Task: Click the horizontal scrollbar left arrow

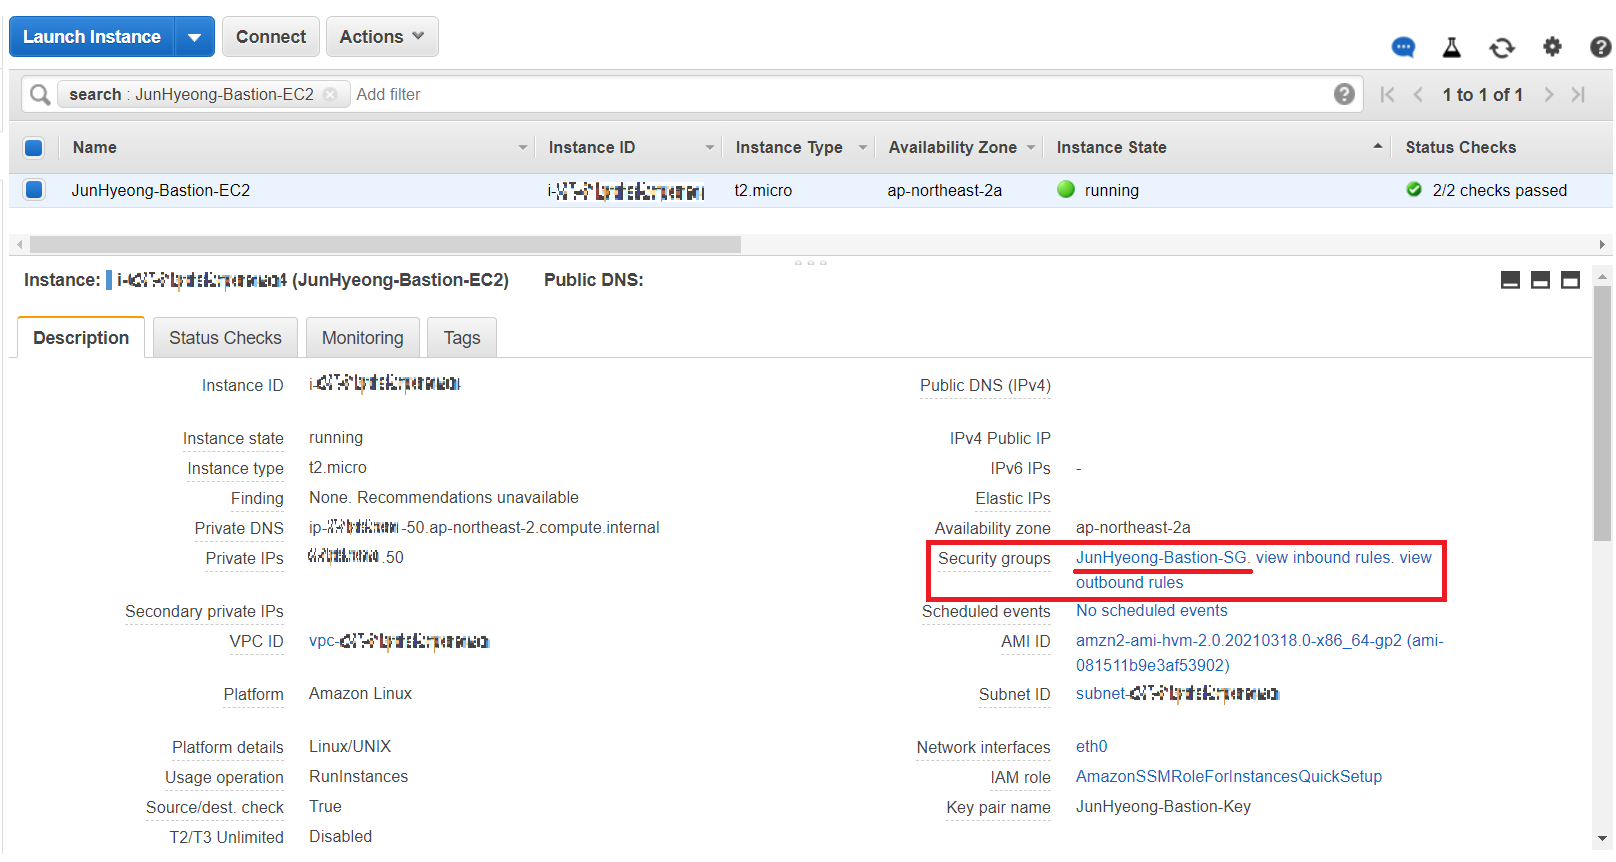Action: point(19,244)
